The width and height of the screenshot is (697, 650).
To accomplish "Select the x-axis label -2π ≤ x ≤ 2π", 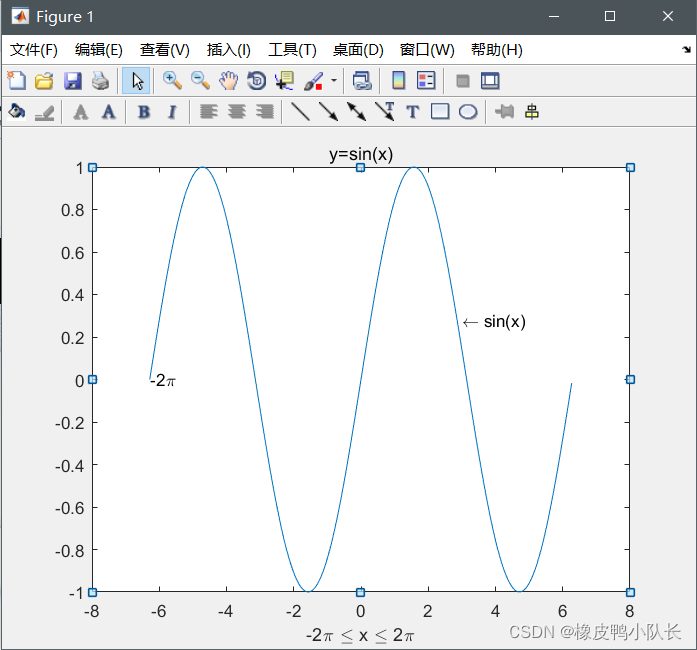I will [360, 635].
